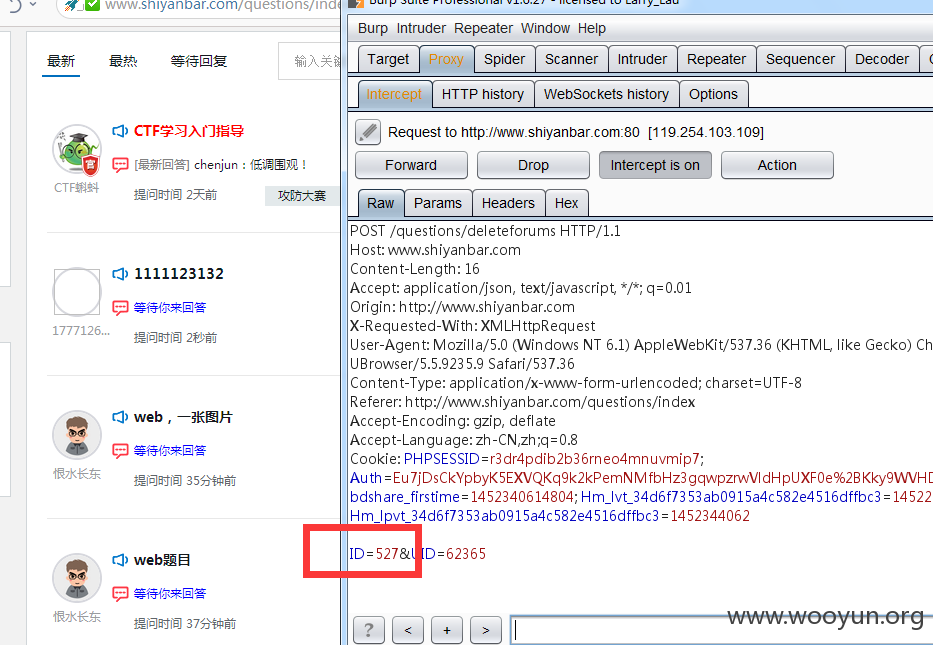
Task: Click the megaphone icon beside web，一张图片
Action: coord(120,417)
